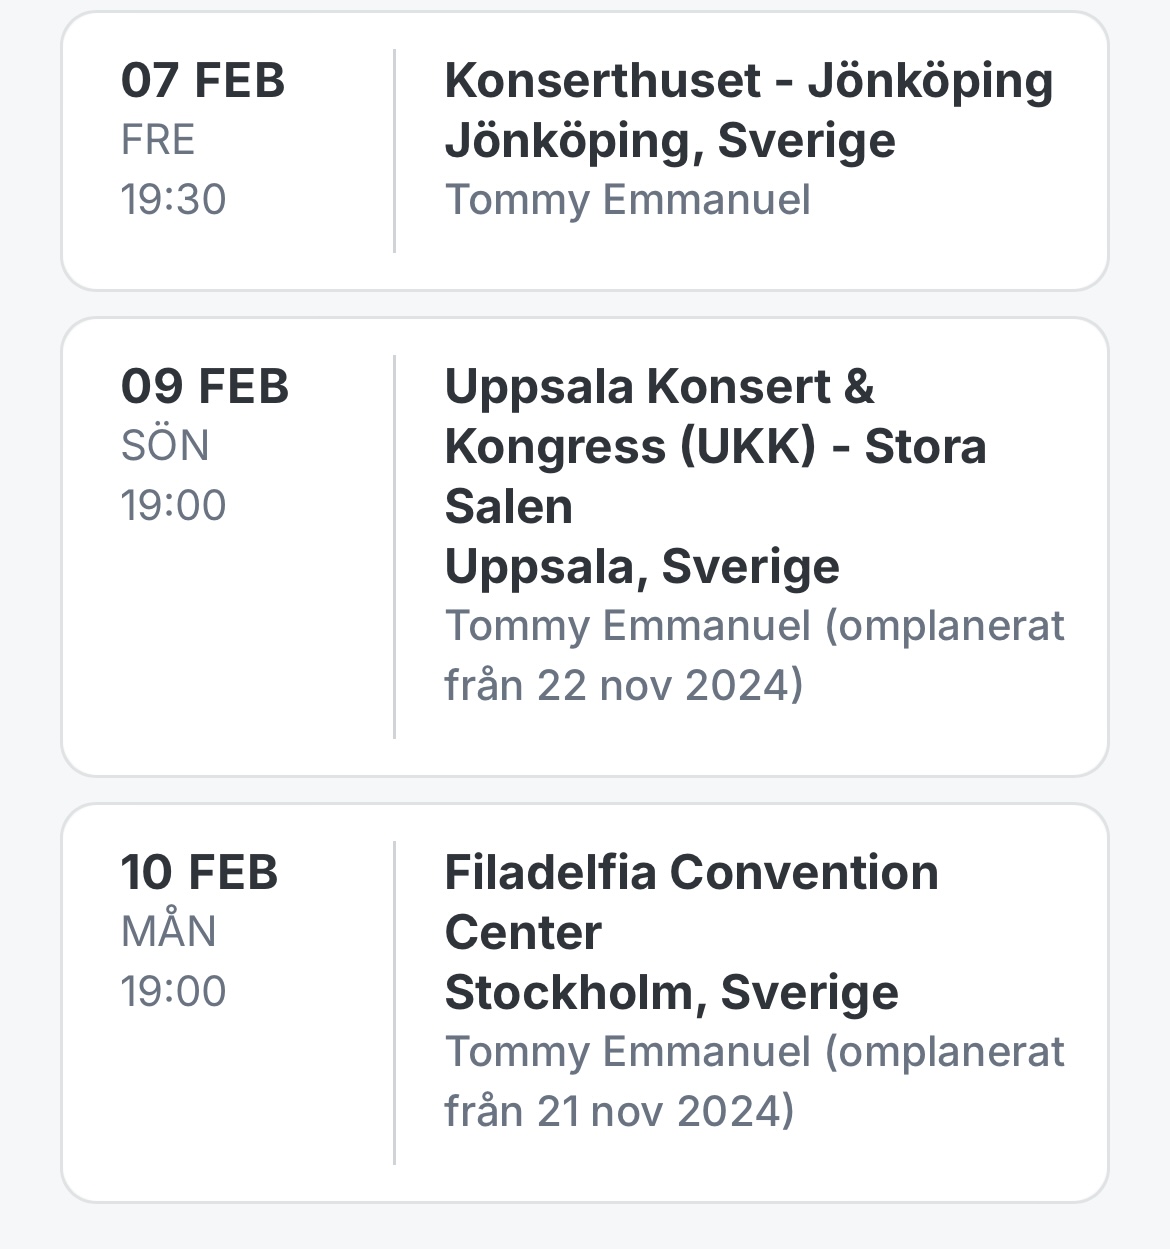The width and height of the screenshot is (1170, 1249).
Task: Tap the Uppsala, Sverige location text
Action: coord(642,567)
